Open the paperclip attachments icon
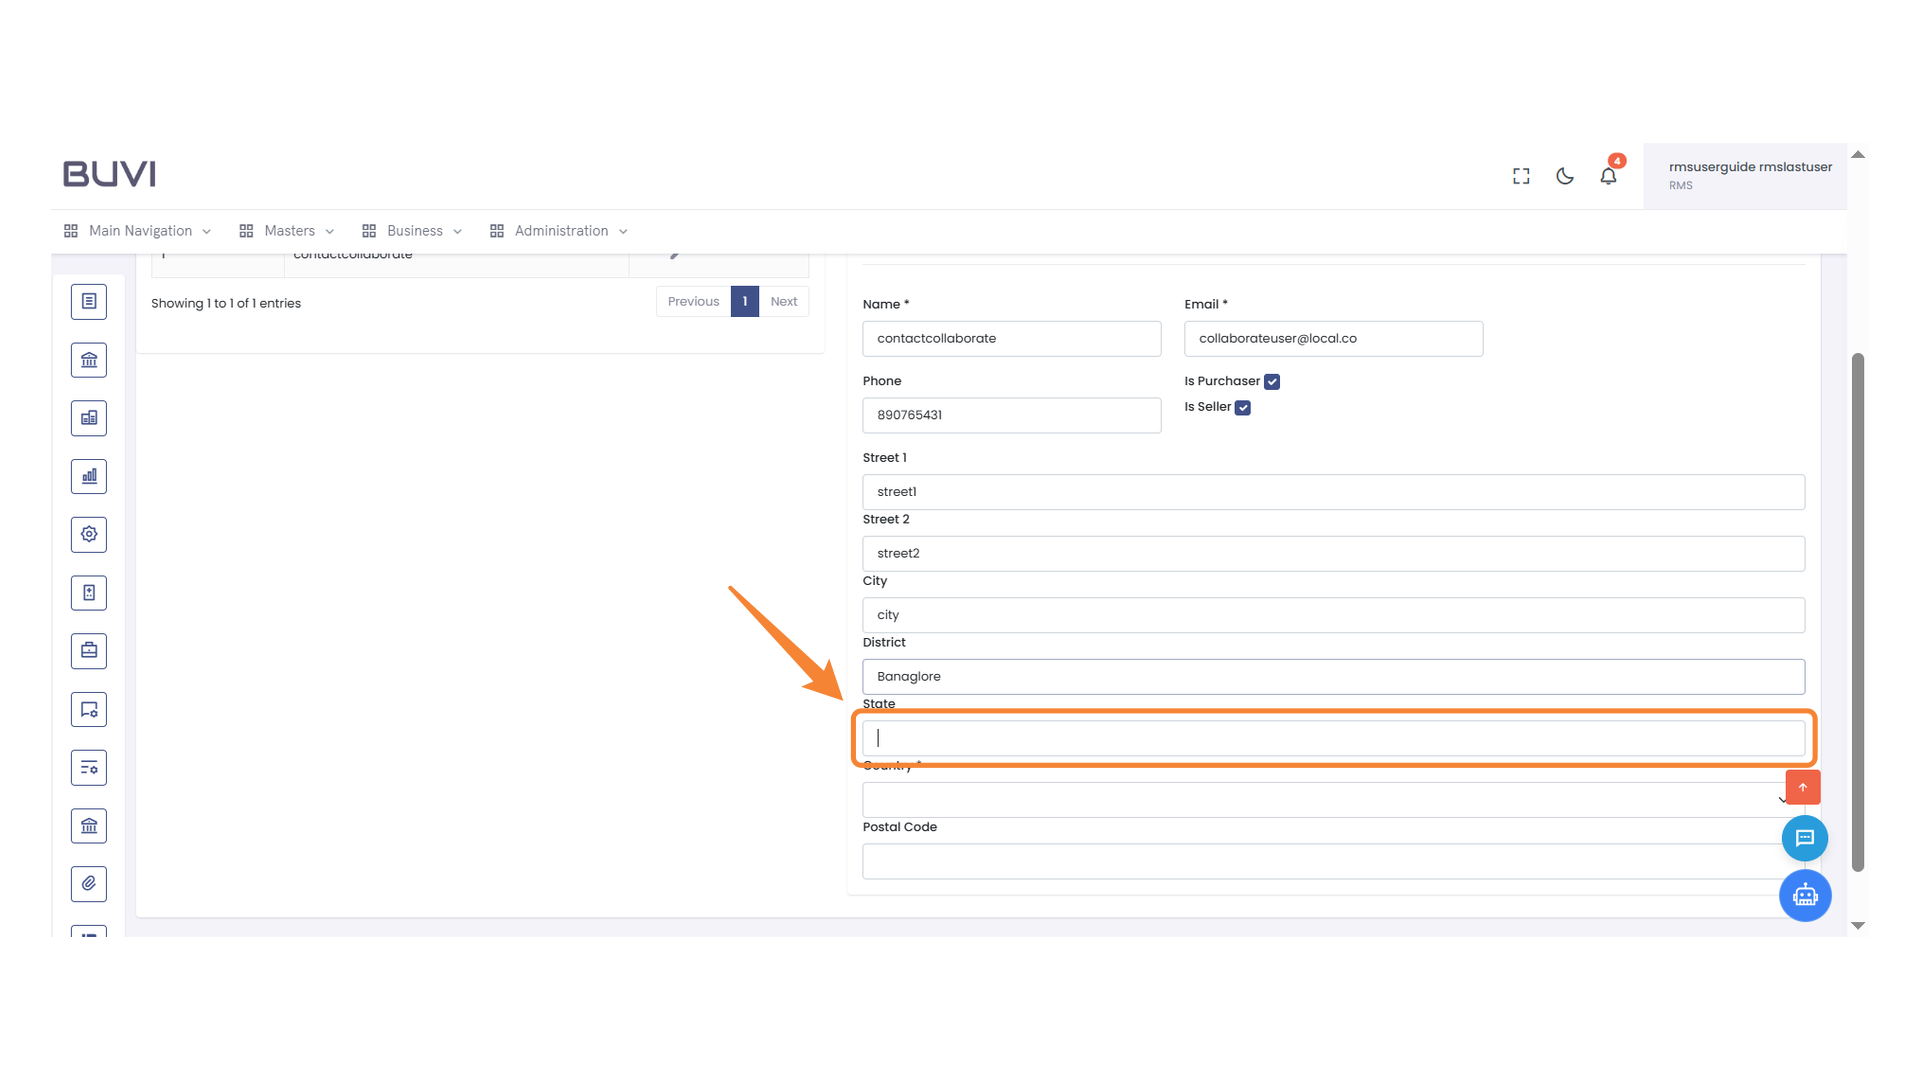The width and height of the screenshot is (1920, 1080). 89,884
